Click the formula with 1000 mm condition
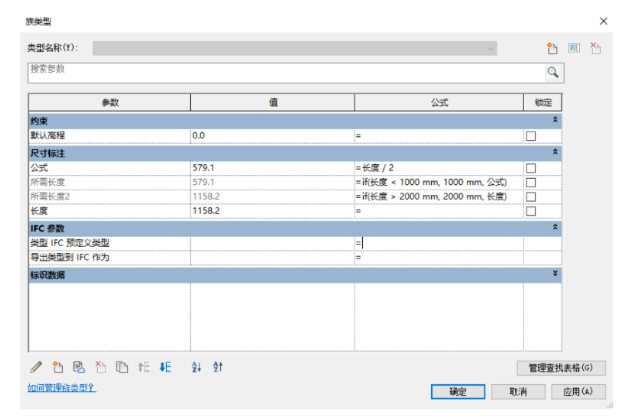This screenshot has height=419, width=625. tap(439, 183)
